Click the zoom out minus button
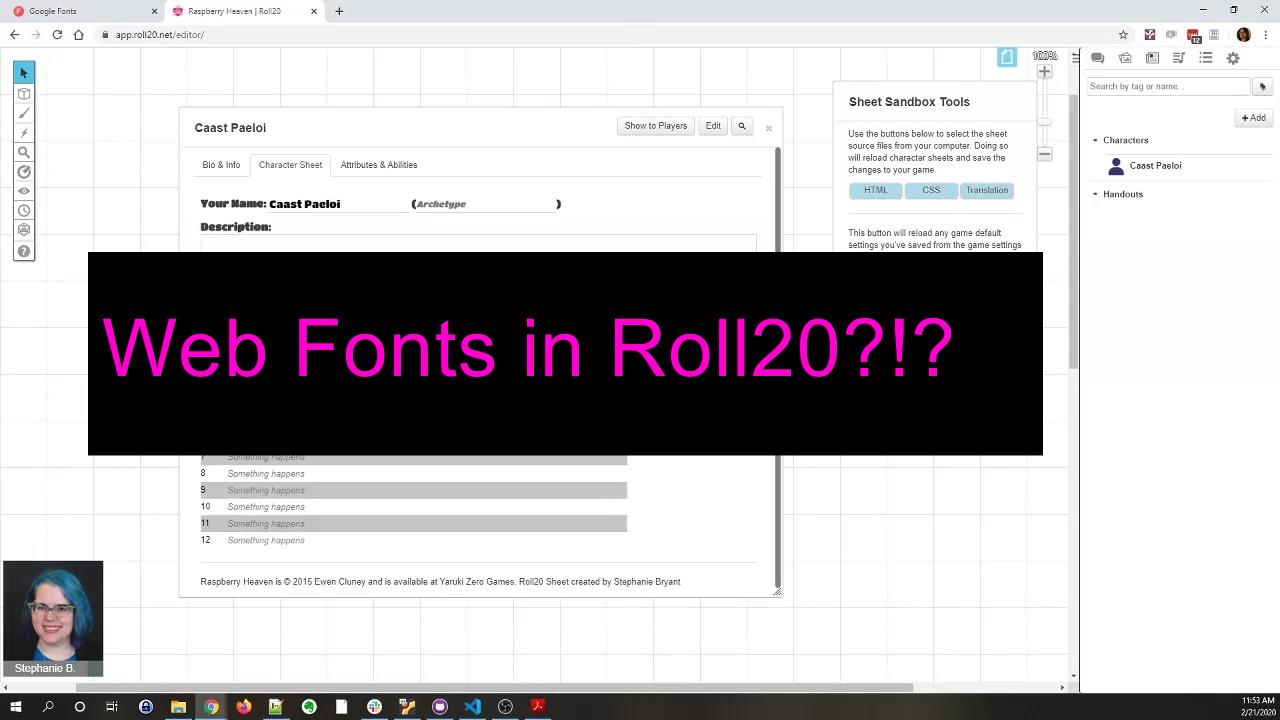Viewport: 1280px width, 720px height. coord(1044,154)
